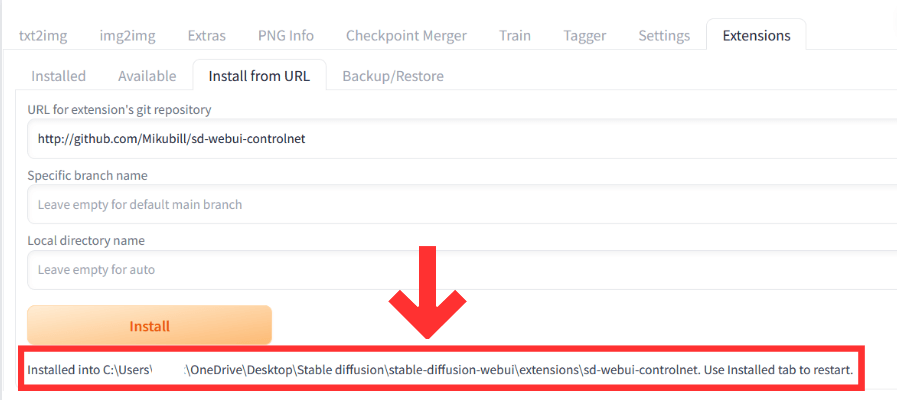This screenshot has height=400, width=897.
Task: Go to the Settings tab
Action: 664,35
